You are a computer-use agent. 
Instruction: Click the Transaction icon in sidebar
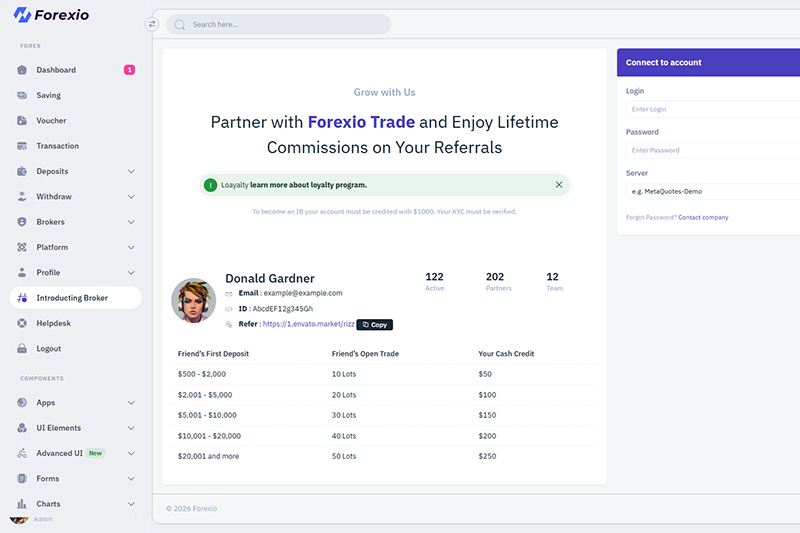pyautogui.click(x=22, y=146)
